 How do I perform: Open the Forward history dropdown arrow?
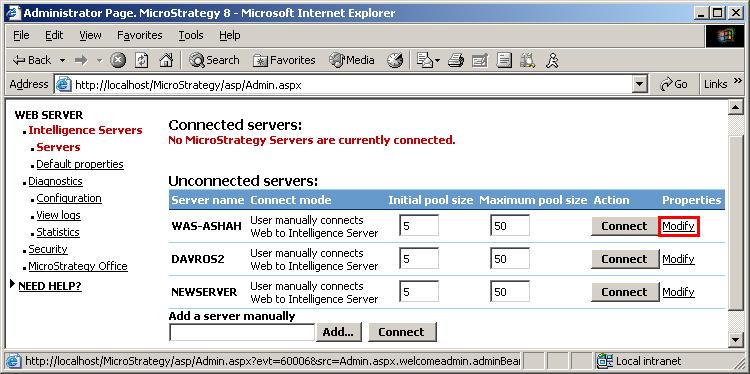100,61
